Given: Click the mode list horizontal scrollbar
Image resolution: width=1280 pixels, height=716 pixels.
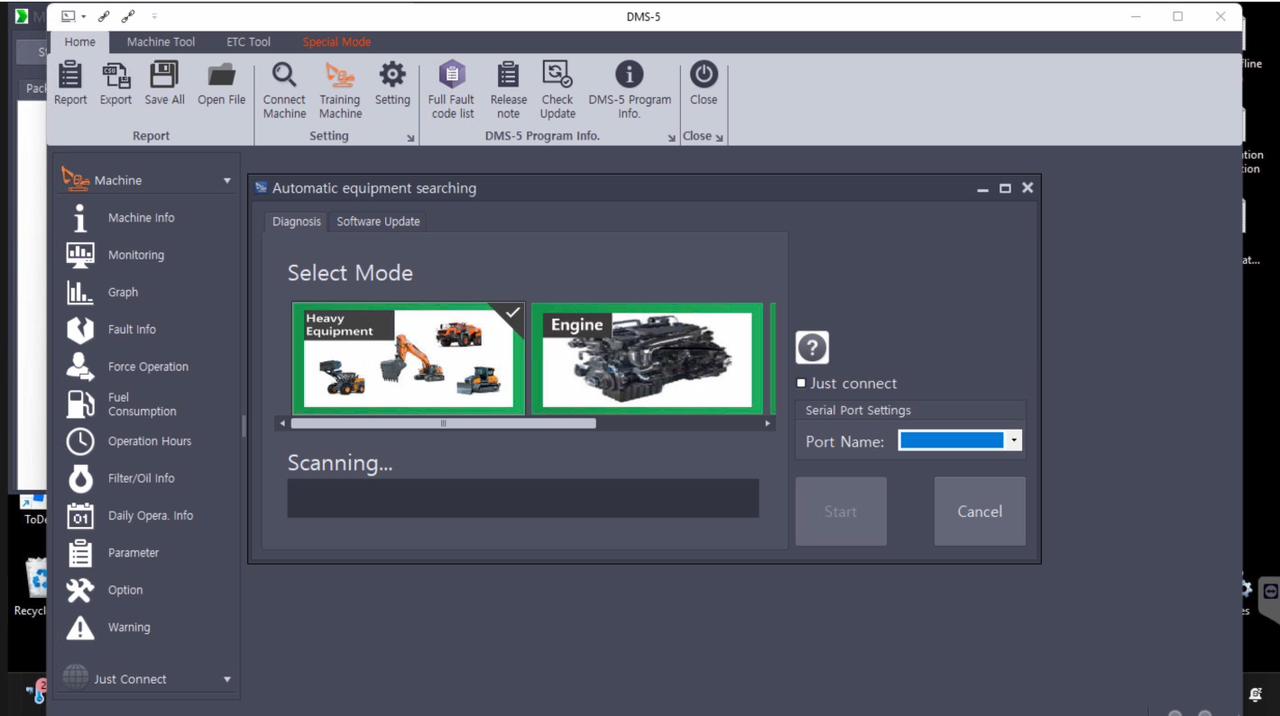Looking at the screenshot, I should [x=443, y=423].
